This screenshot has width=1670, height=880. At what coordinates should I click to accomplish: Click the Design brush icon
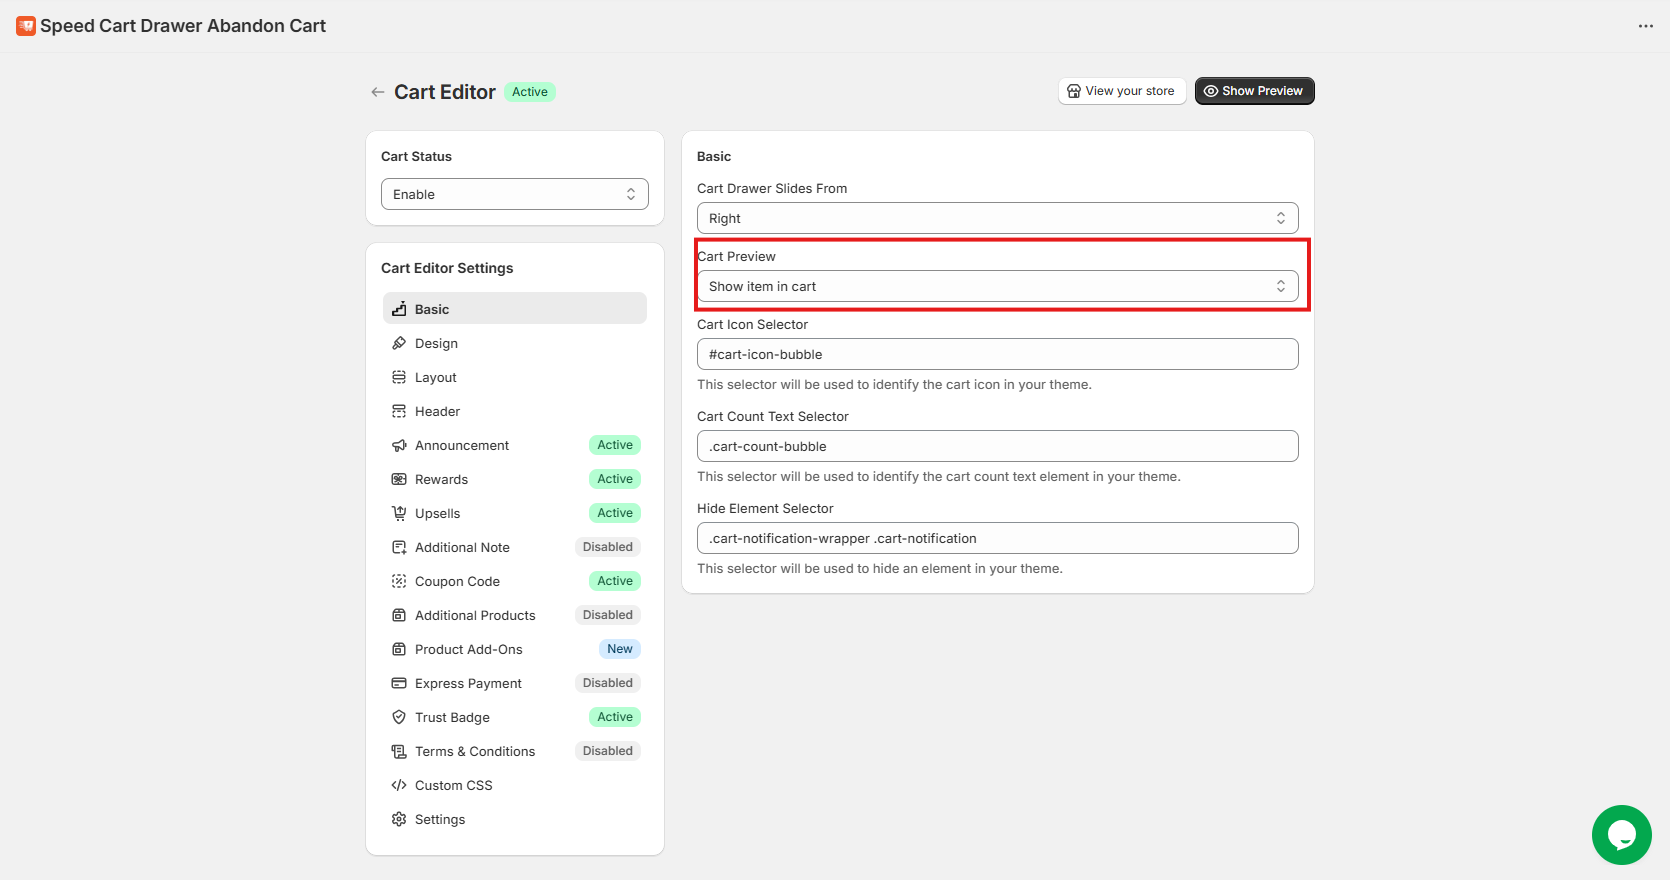(399, 343)
